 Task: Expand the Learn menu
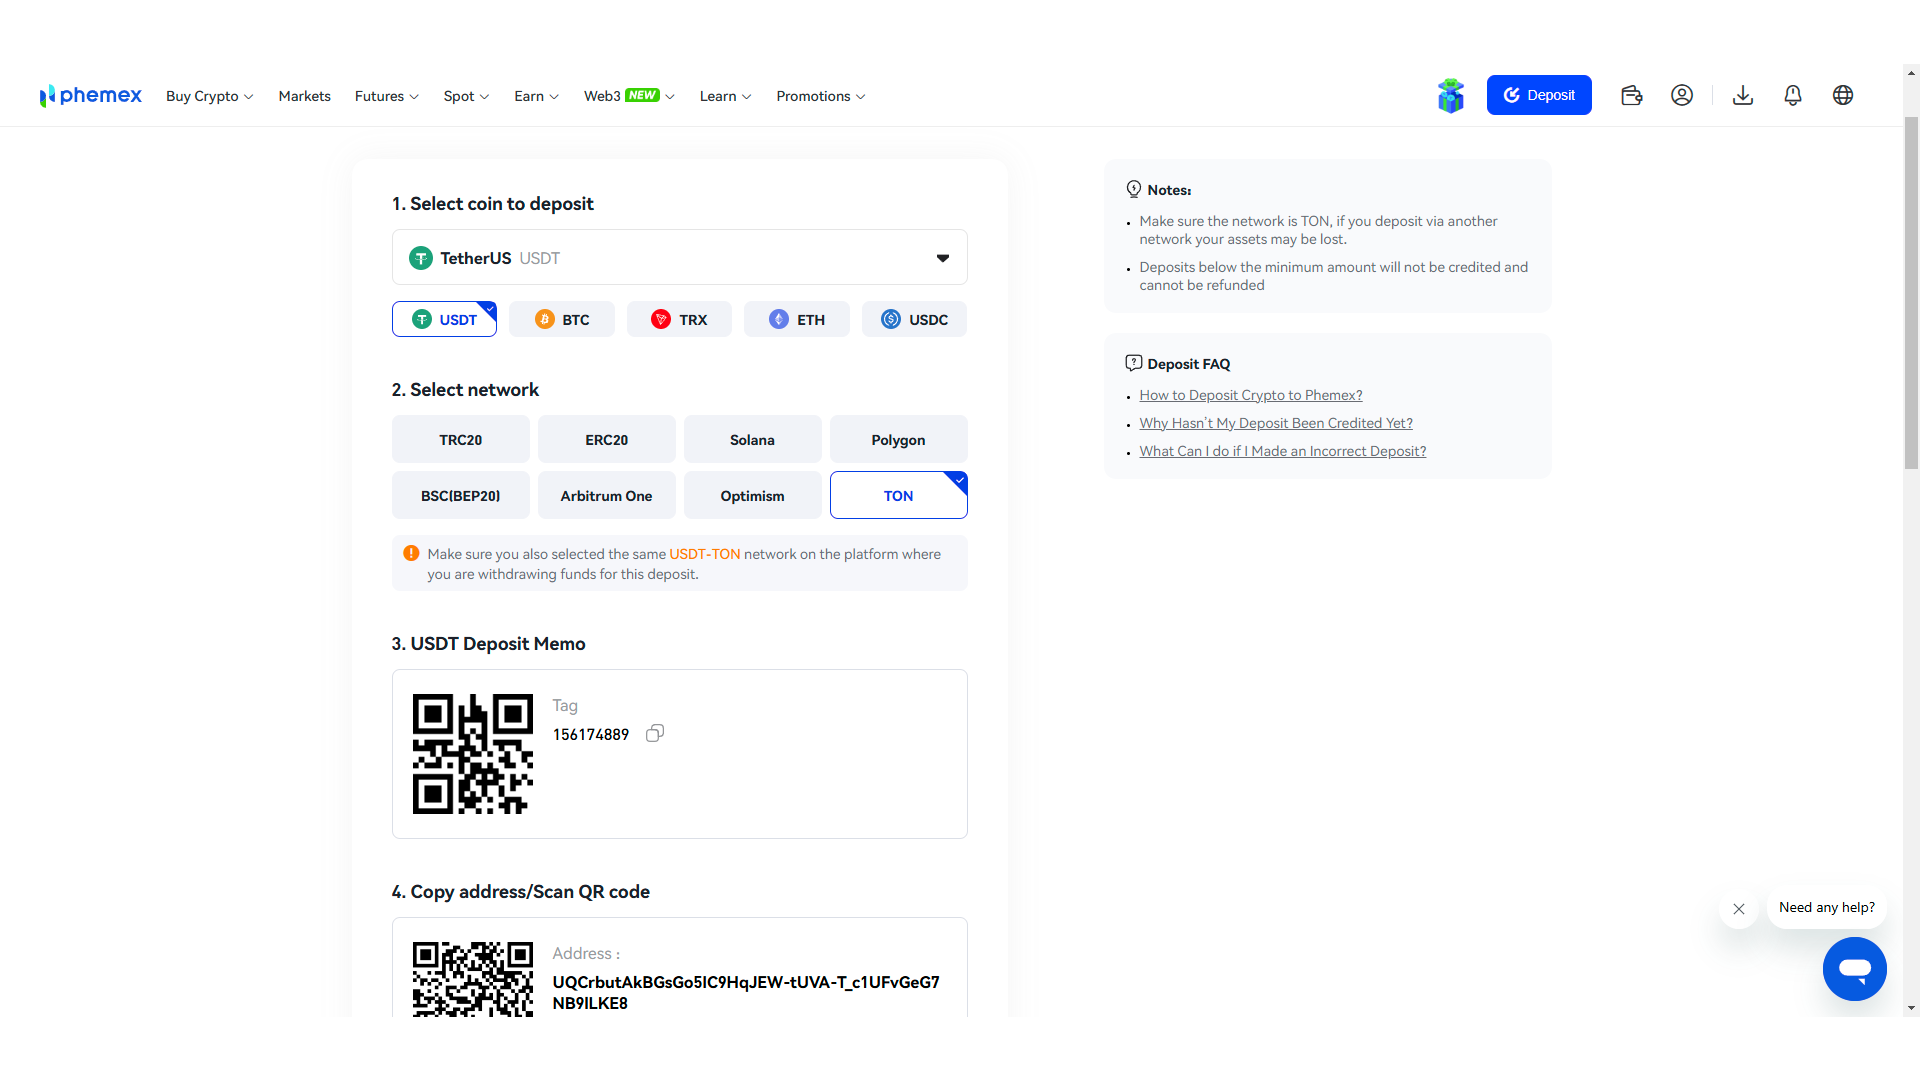click(725, 96)
